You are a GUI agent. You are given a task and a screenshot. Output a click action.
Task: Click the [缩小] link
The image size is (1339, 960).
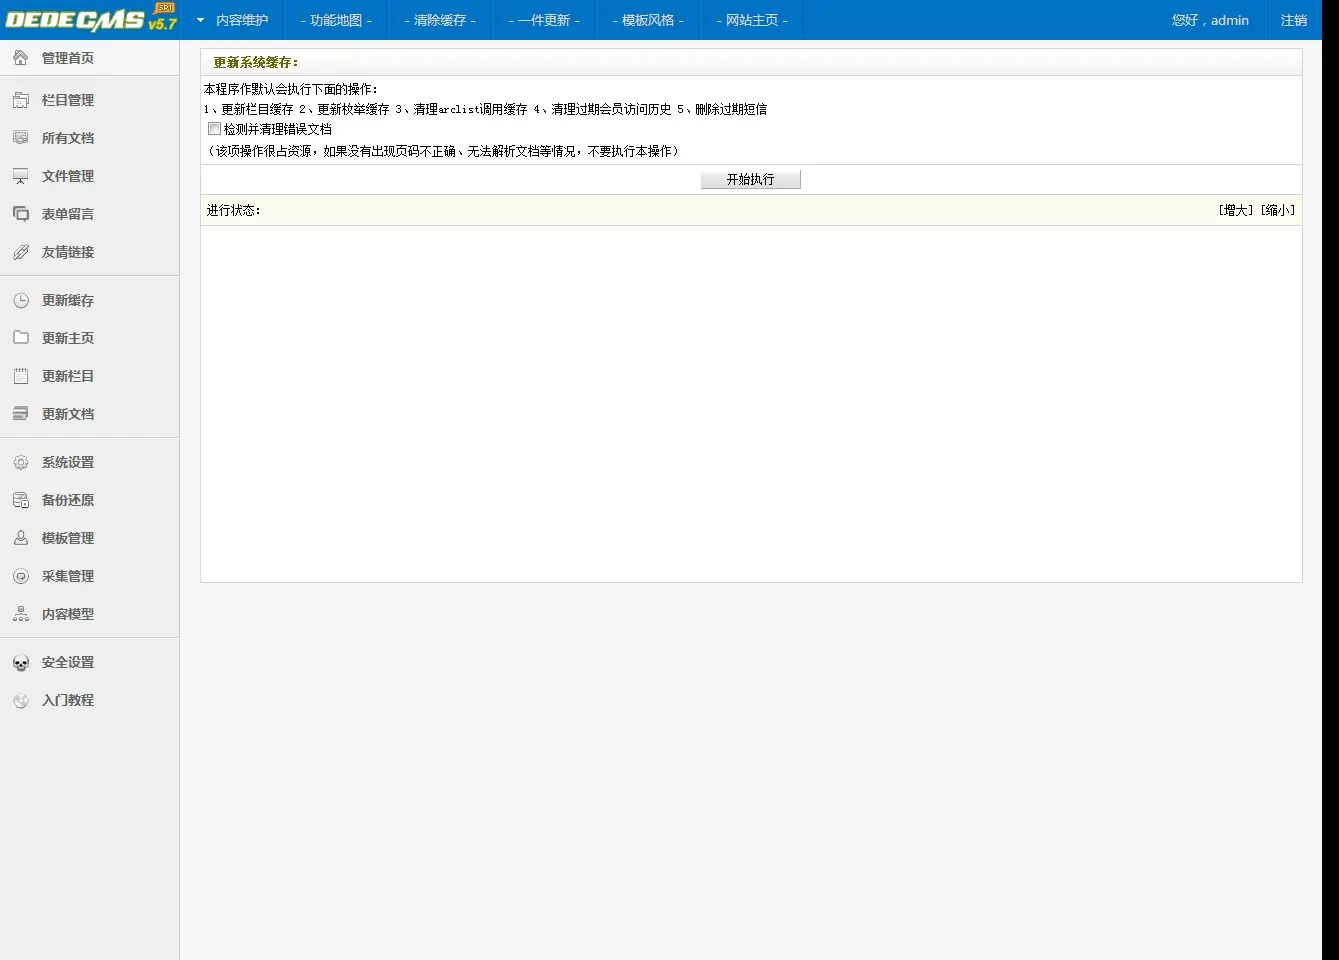[x=1277, y=210]
